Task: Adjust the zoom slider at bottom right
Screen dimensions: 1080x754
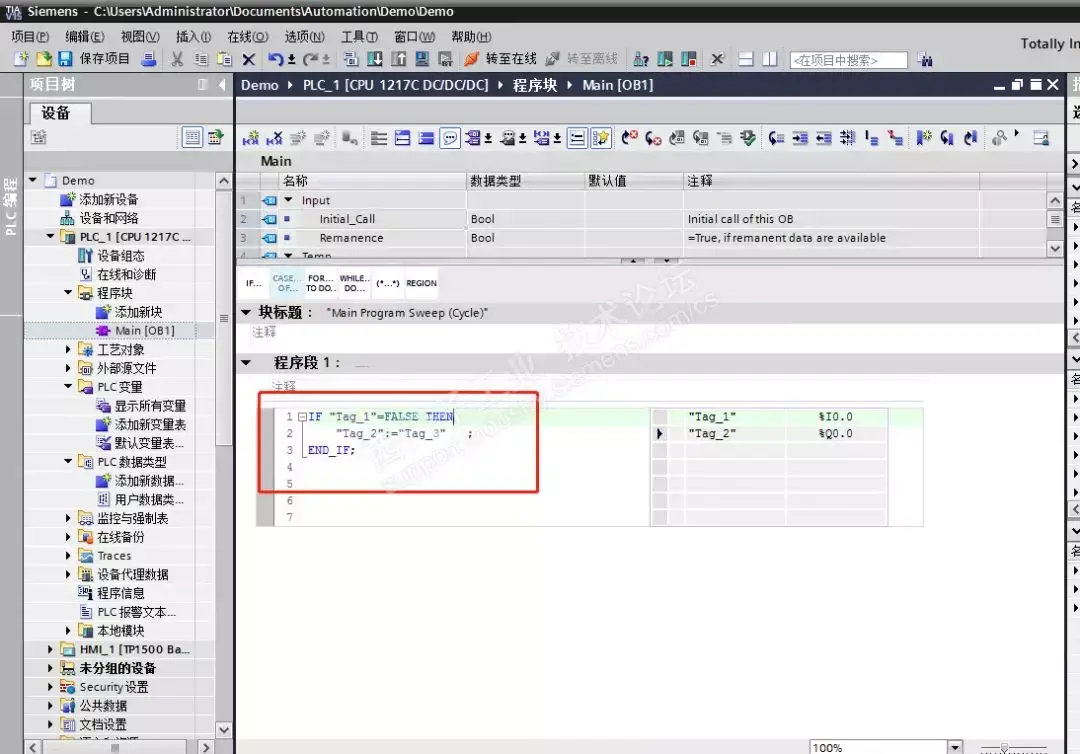Action: (x=1004, y=747)
